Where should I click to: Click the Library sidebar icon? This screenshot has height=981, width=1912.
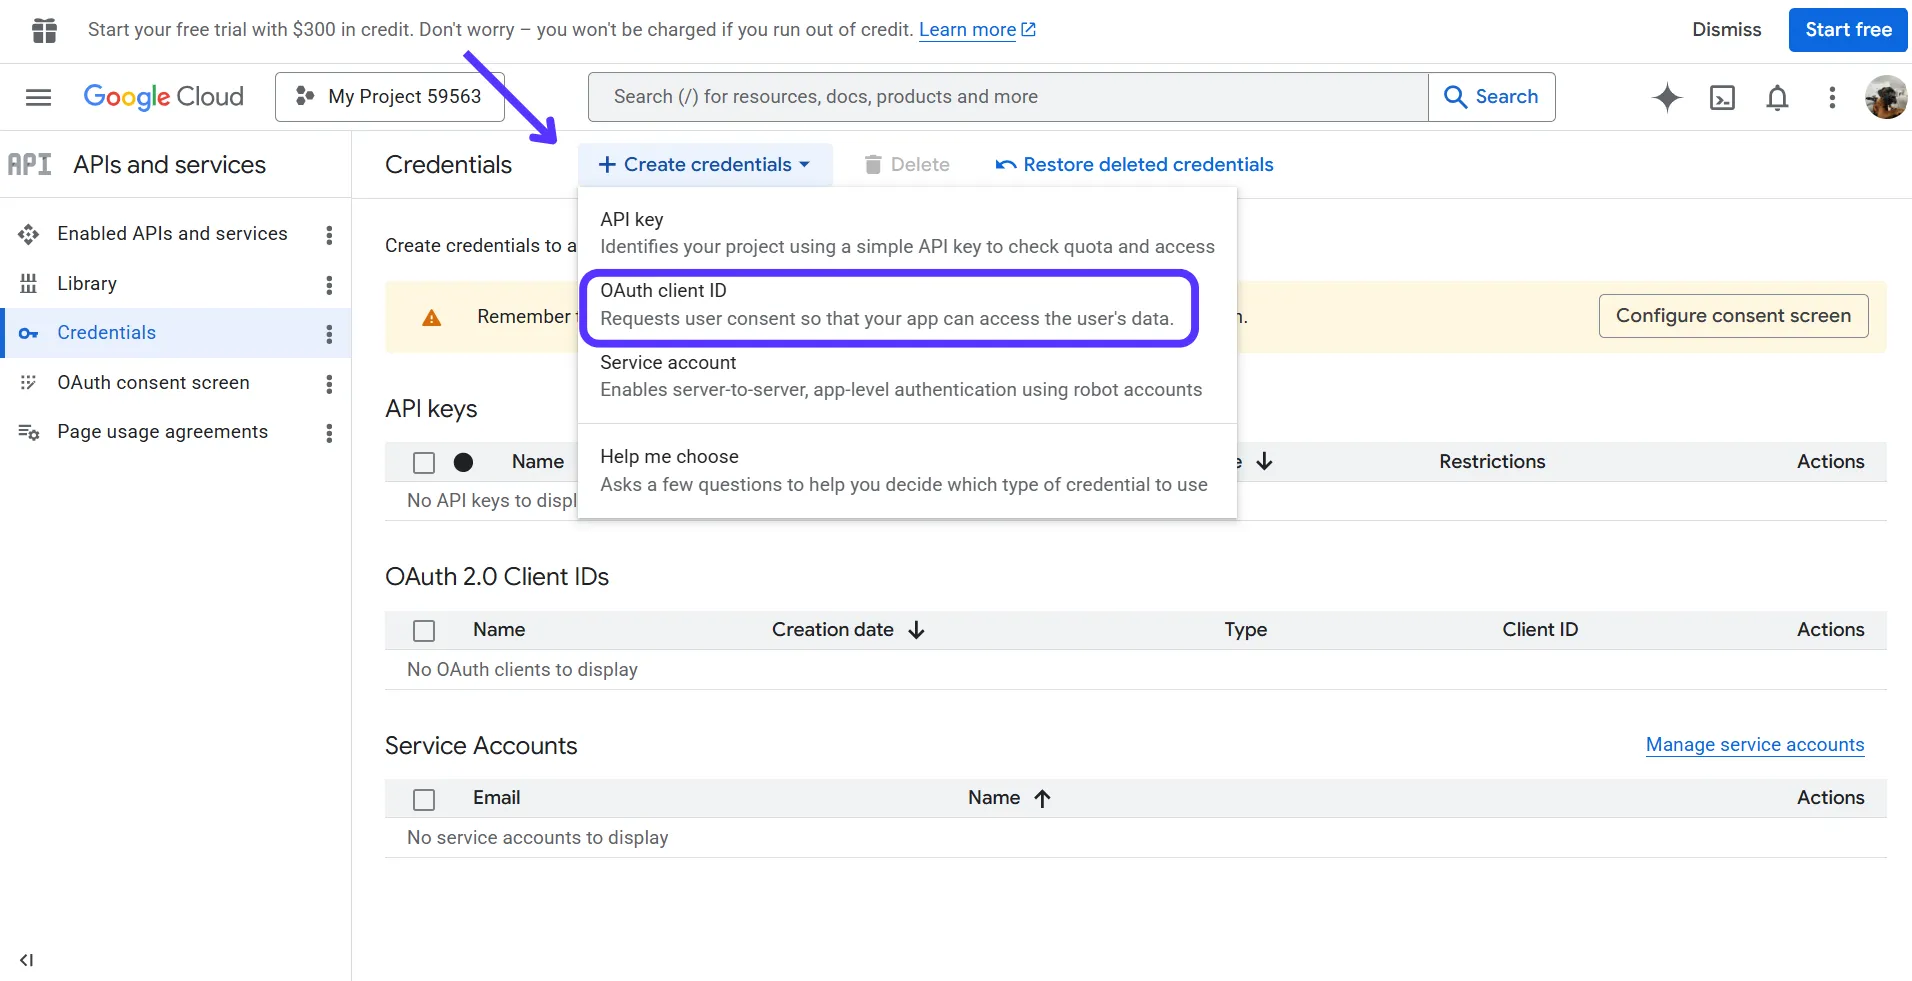[x=29, y=284]
